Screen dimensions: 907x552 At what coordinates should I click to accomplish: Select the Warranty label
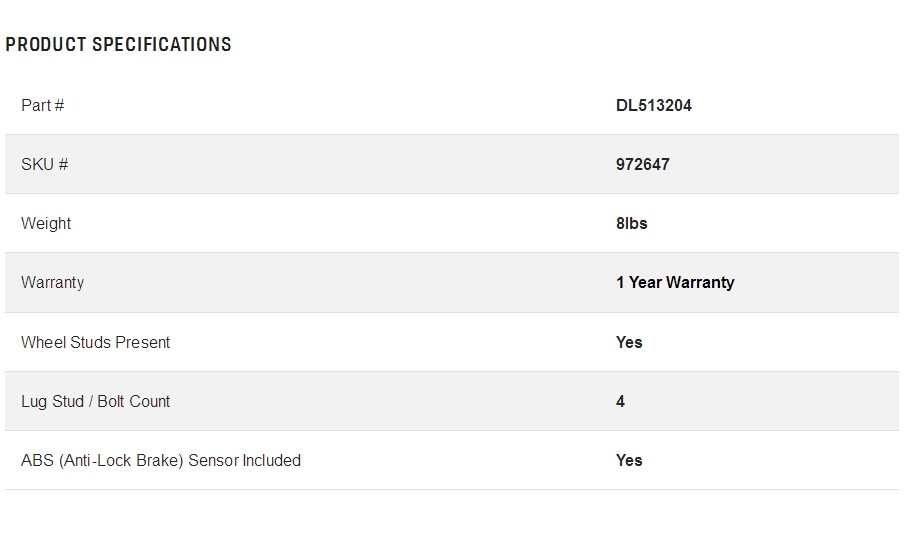tap(53, 282)
